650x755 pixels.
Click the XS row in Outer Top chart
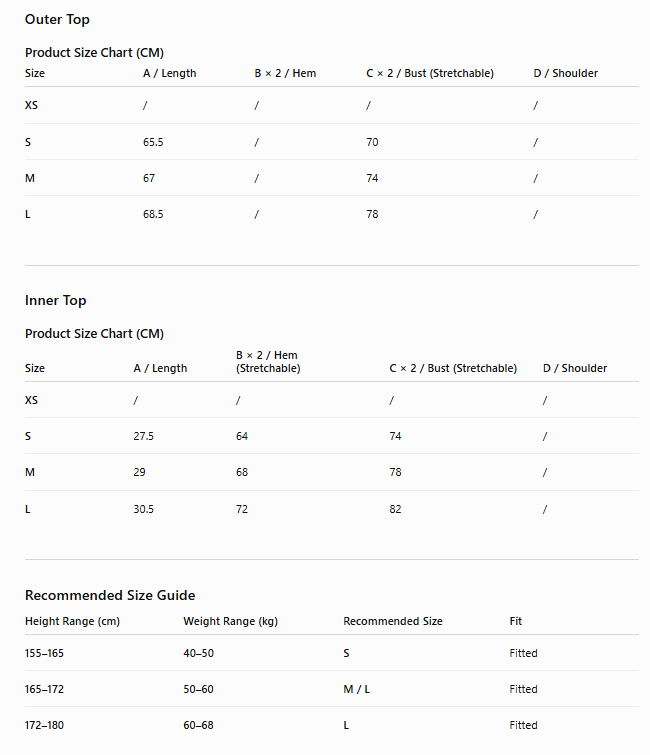332,105
